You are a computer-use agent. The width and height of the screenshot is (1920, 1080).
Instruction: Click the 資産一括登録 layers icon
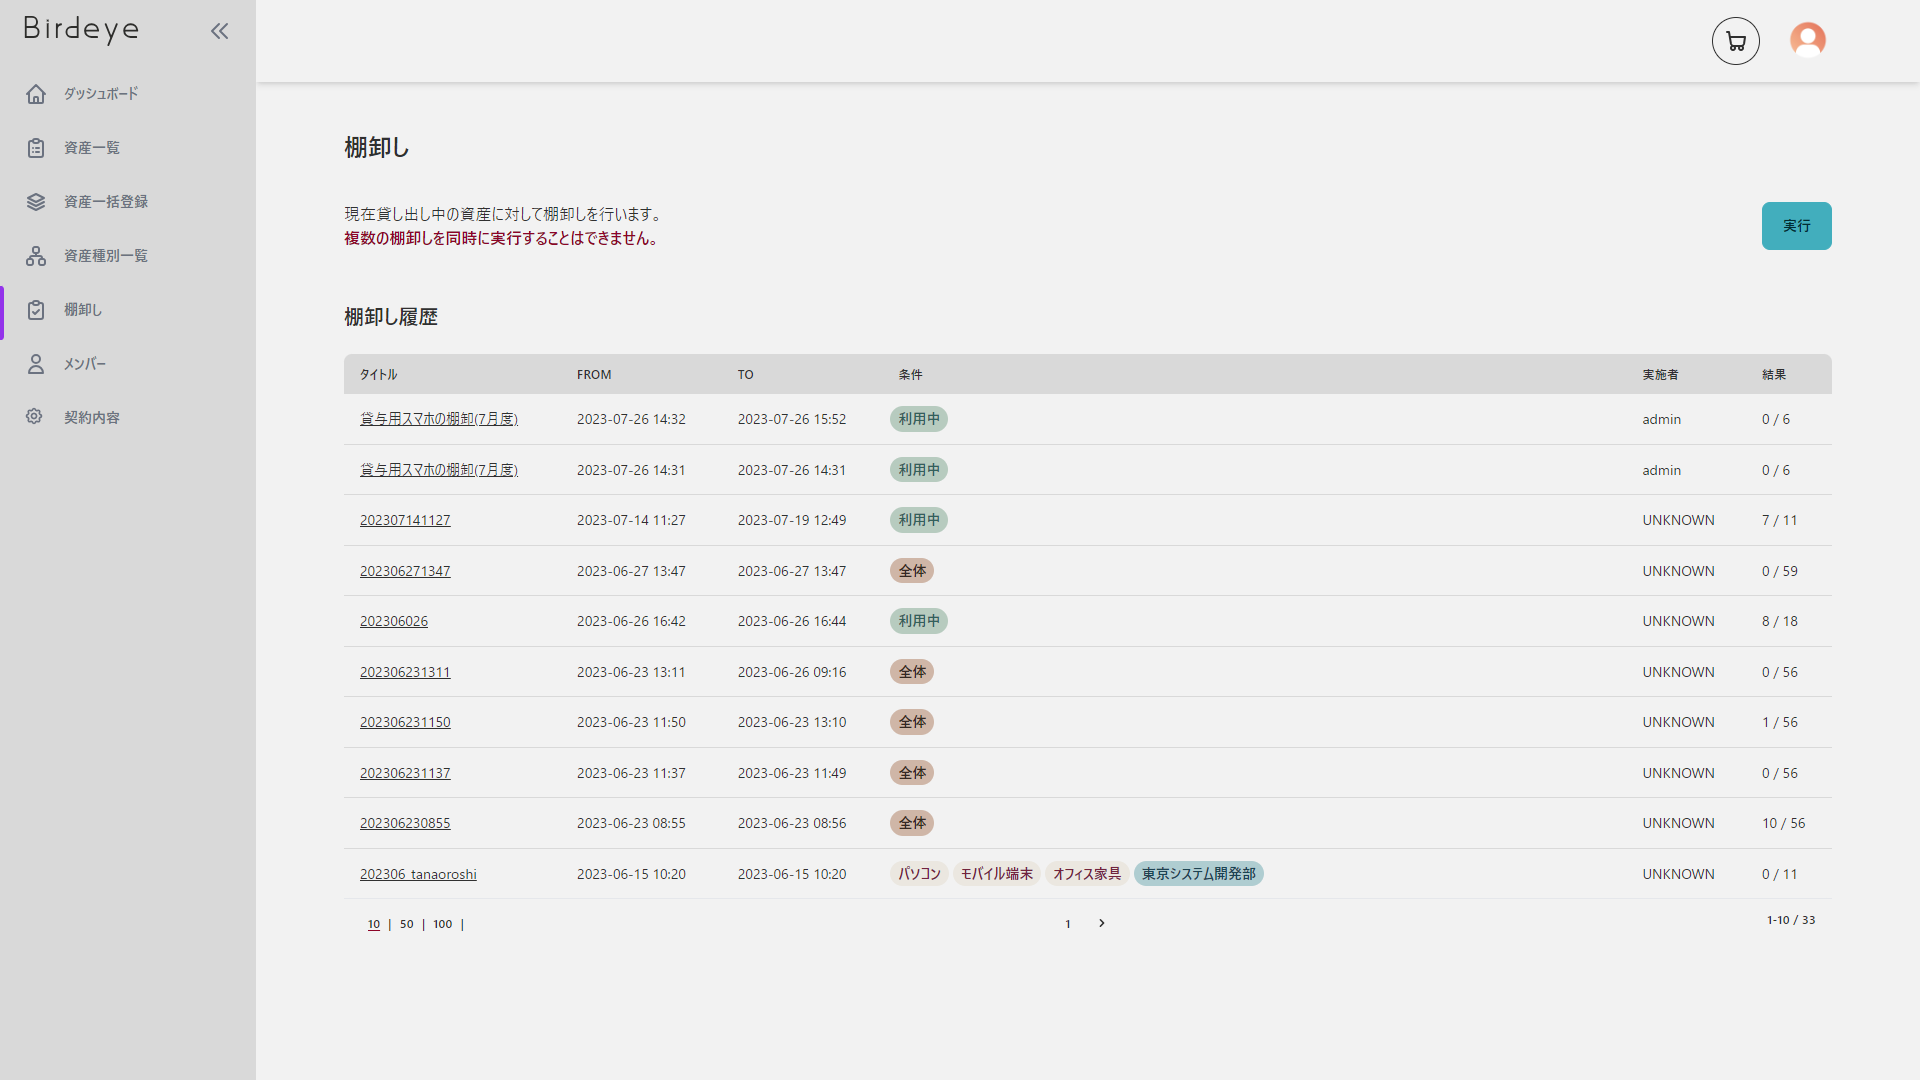tap(36, 202)
